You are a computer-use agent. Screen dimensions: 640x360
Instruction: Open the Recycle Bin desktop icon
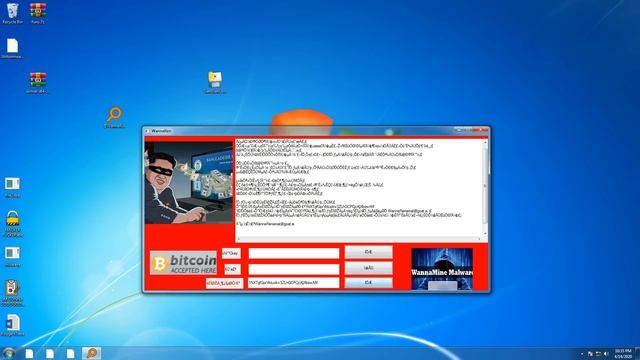[12, 13]
